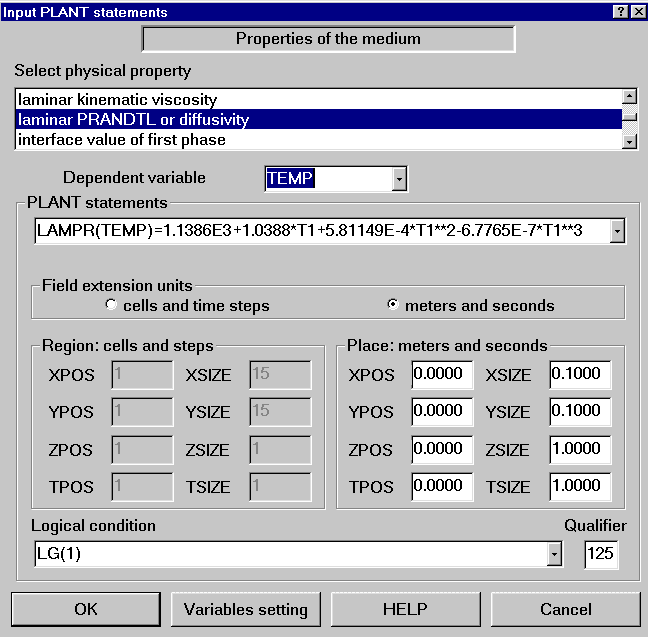This screenshot has height=637, width=648.
Task: Select meters and seconds radio option
Action: click(x=392, y=305)
